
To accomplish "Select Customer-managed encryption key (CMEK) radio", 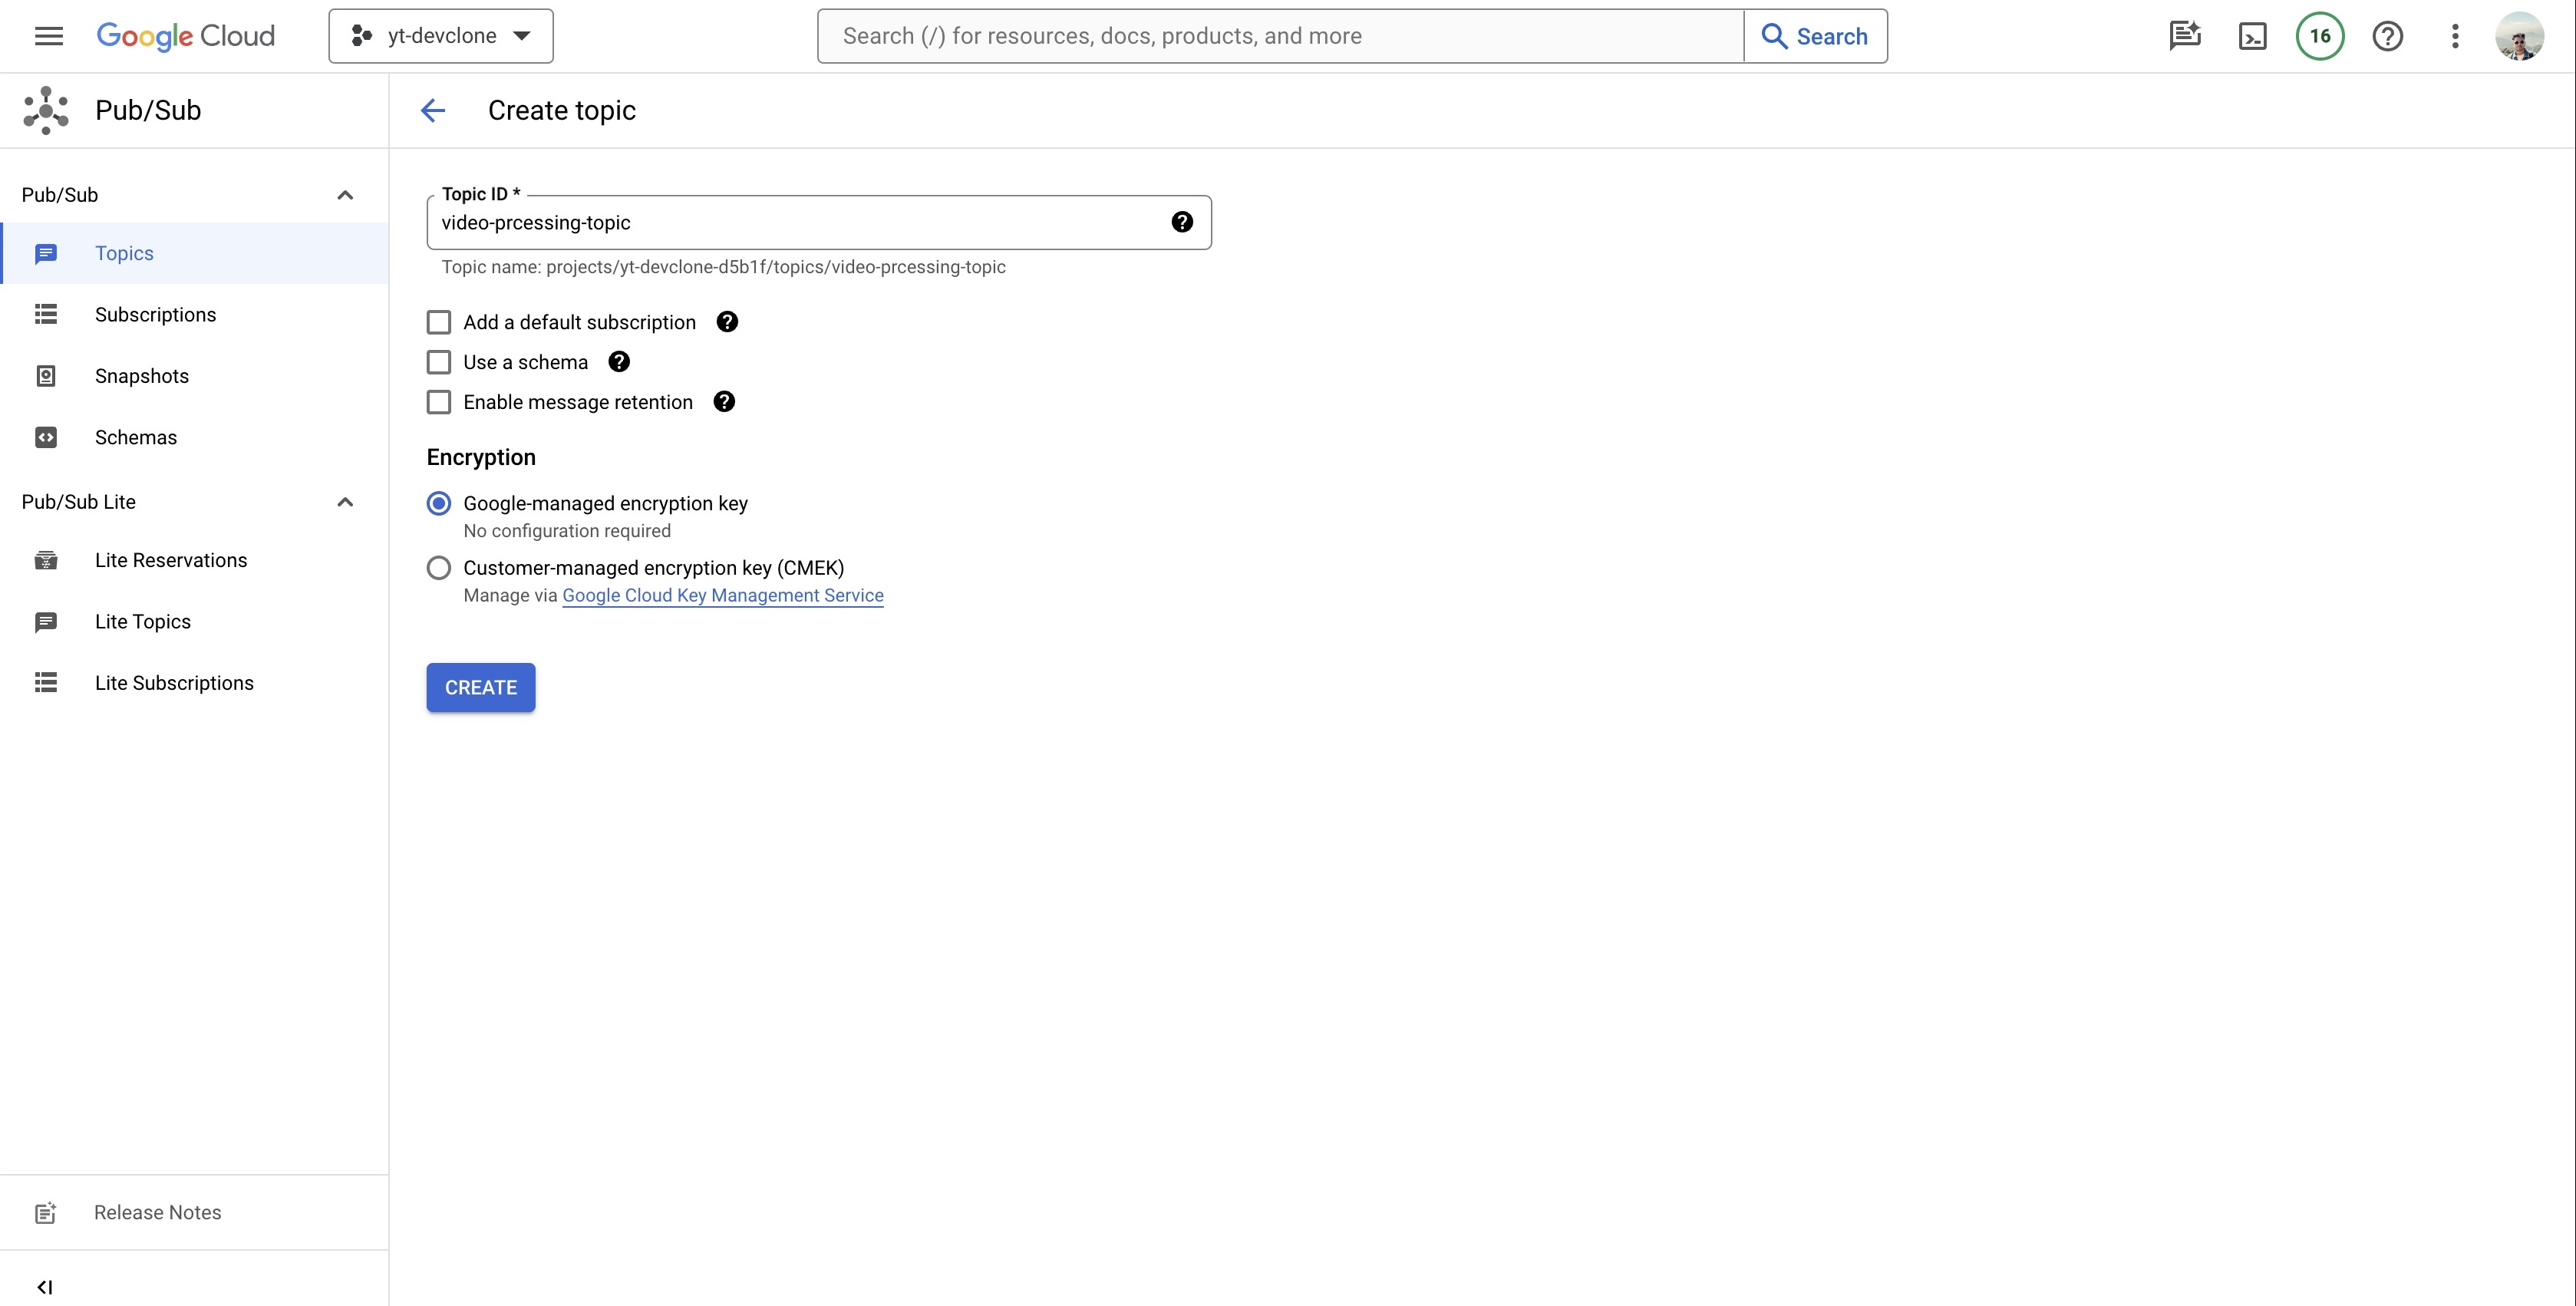I will [439, 568].
